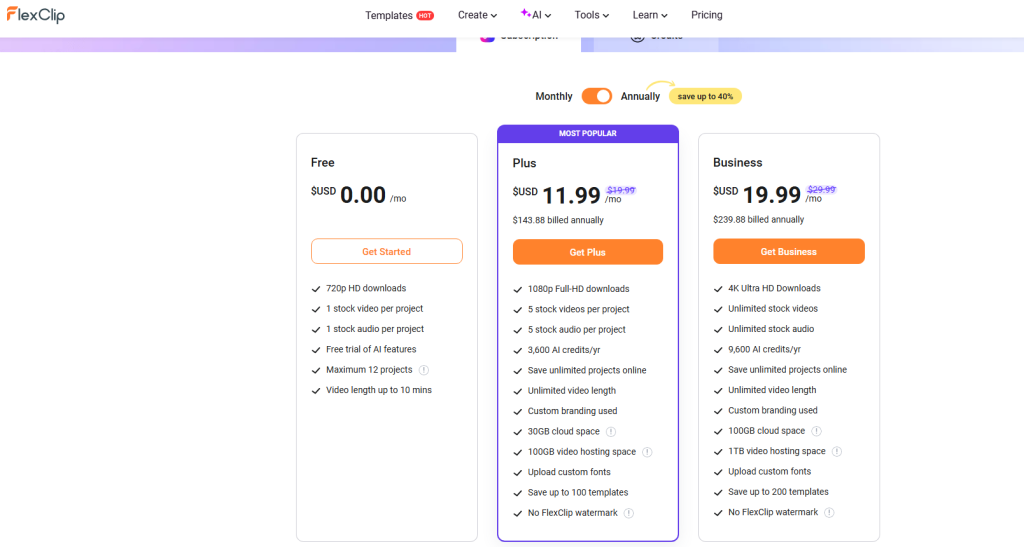Image resolution: width=1024 pixels, height=547 pixels.
Task: Click the FlexClip logo
Action: click(x=36, y=14)
